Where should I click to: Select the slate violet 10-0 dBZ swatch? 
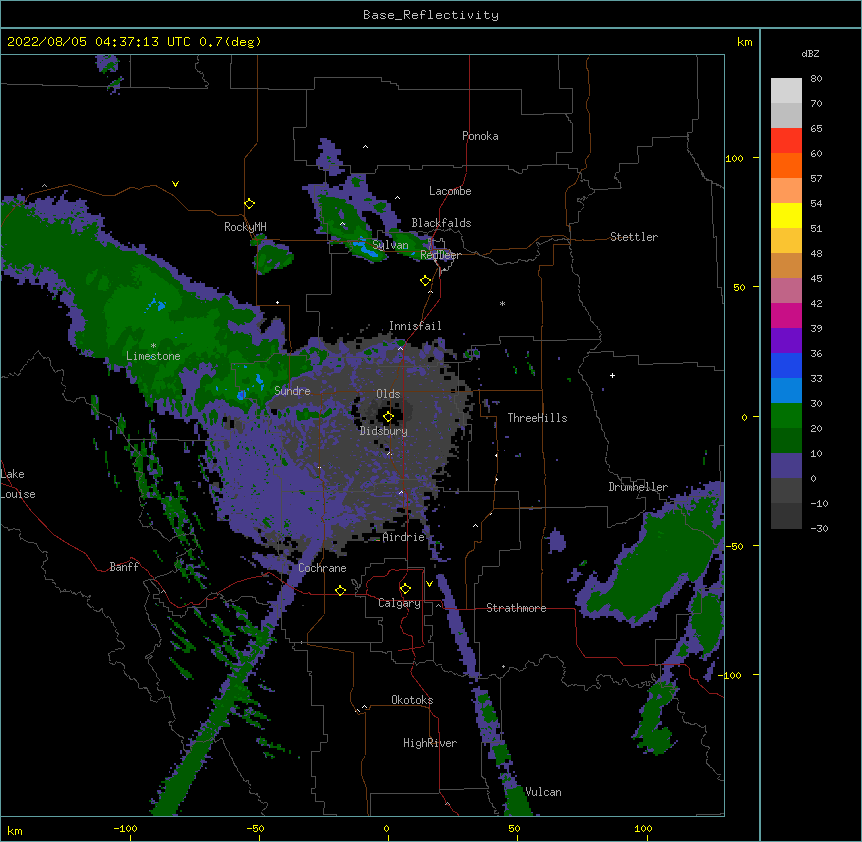[786, 466]
